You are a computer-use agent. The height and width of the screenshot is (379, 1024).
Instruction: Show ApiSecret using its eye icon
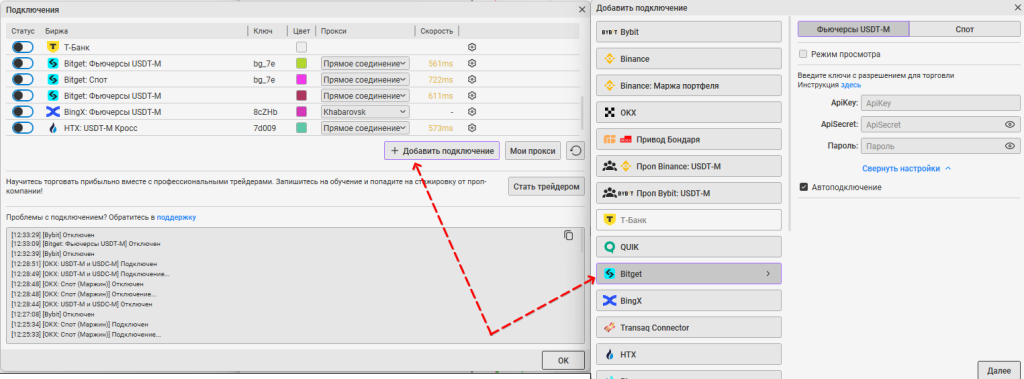click(x=1010, y=124)
